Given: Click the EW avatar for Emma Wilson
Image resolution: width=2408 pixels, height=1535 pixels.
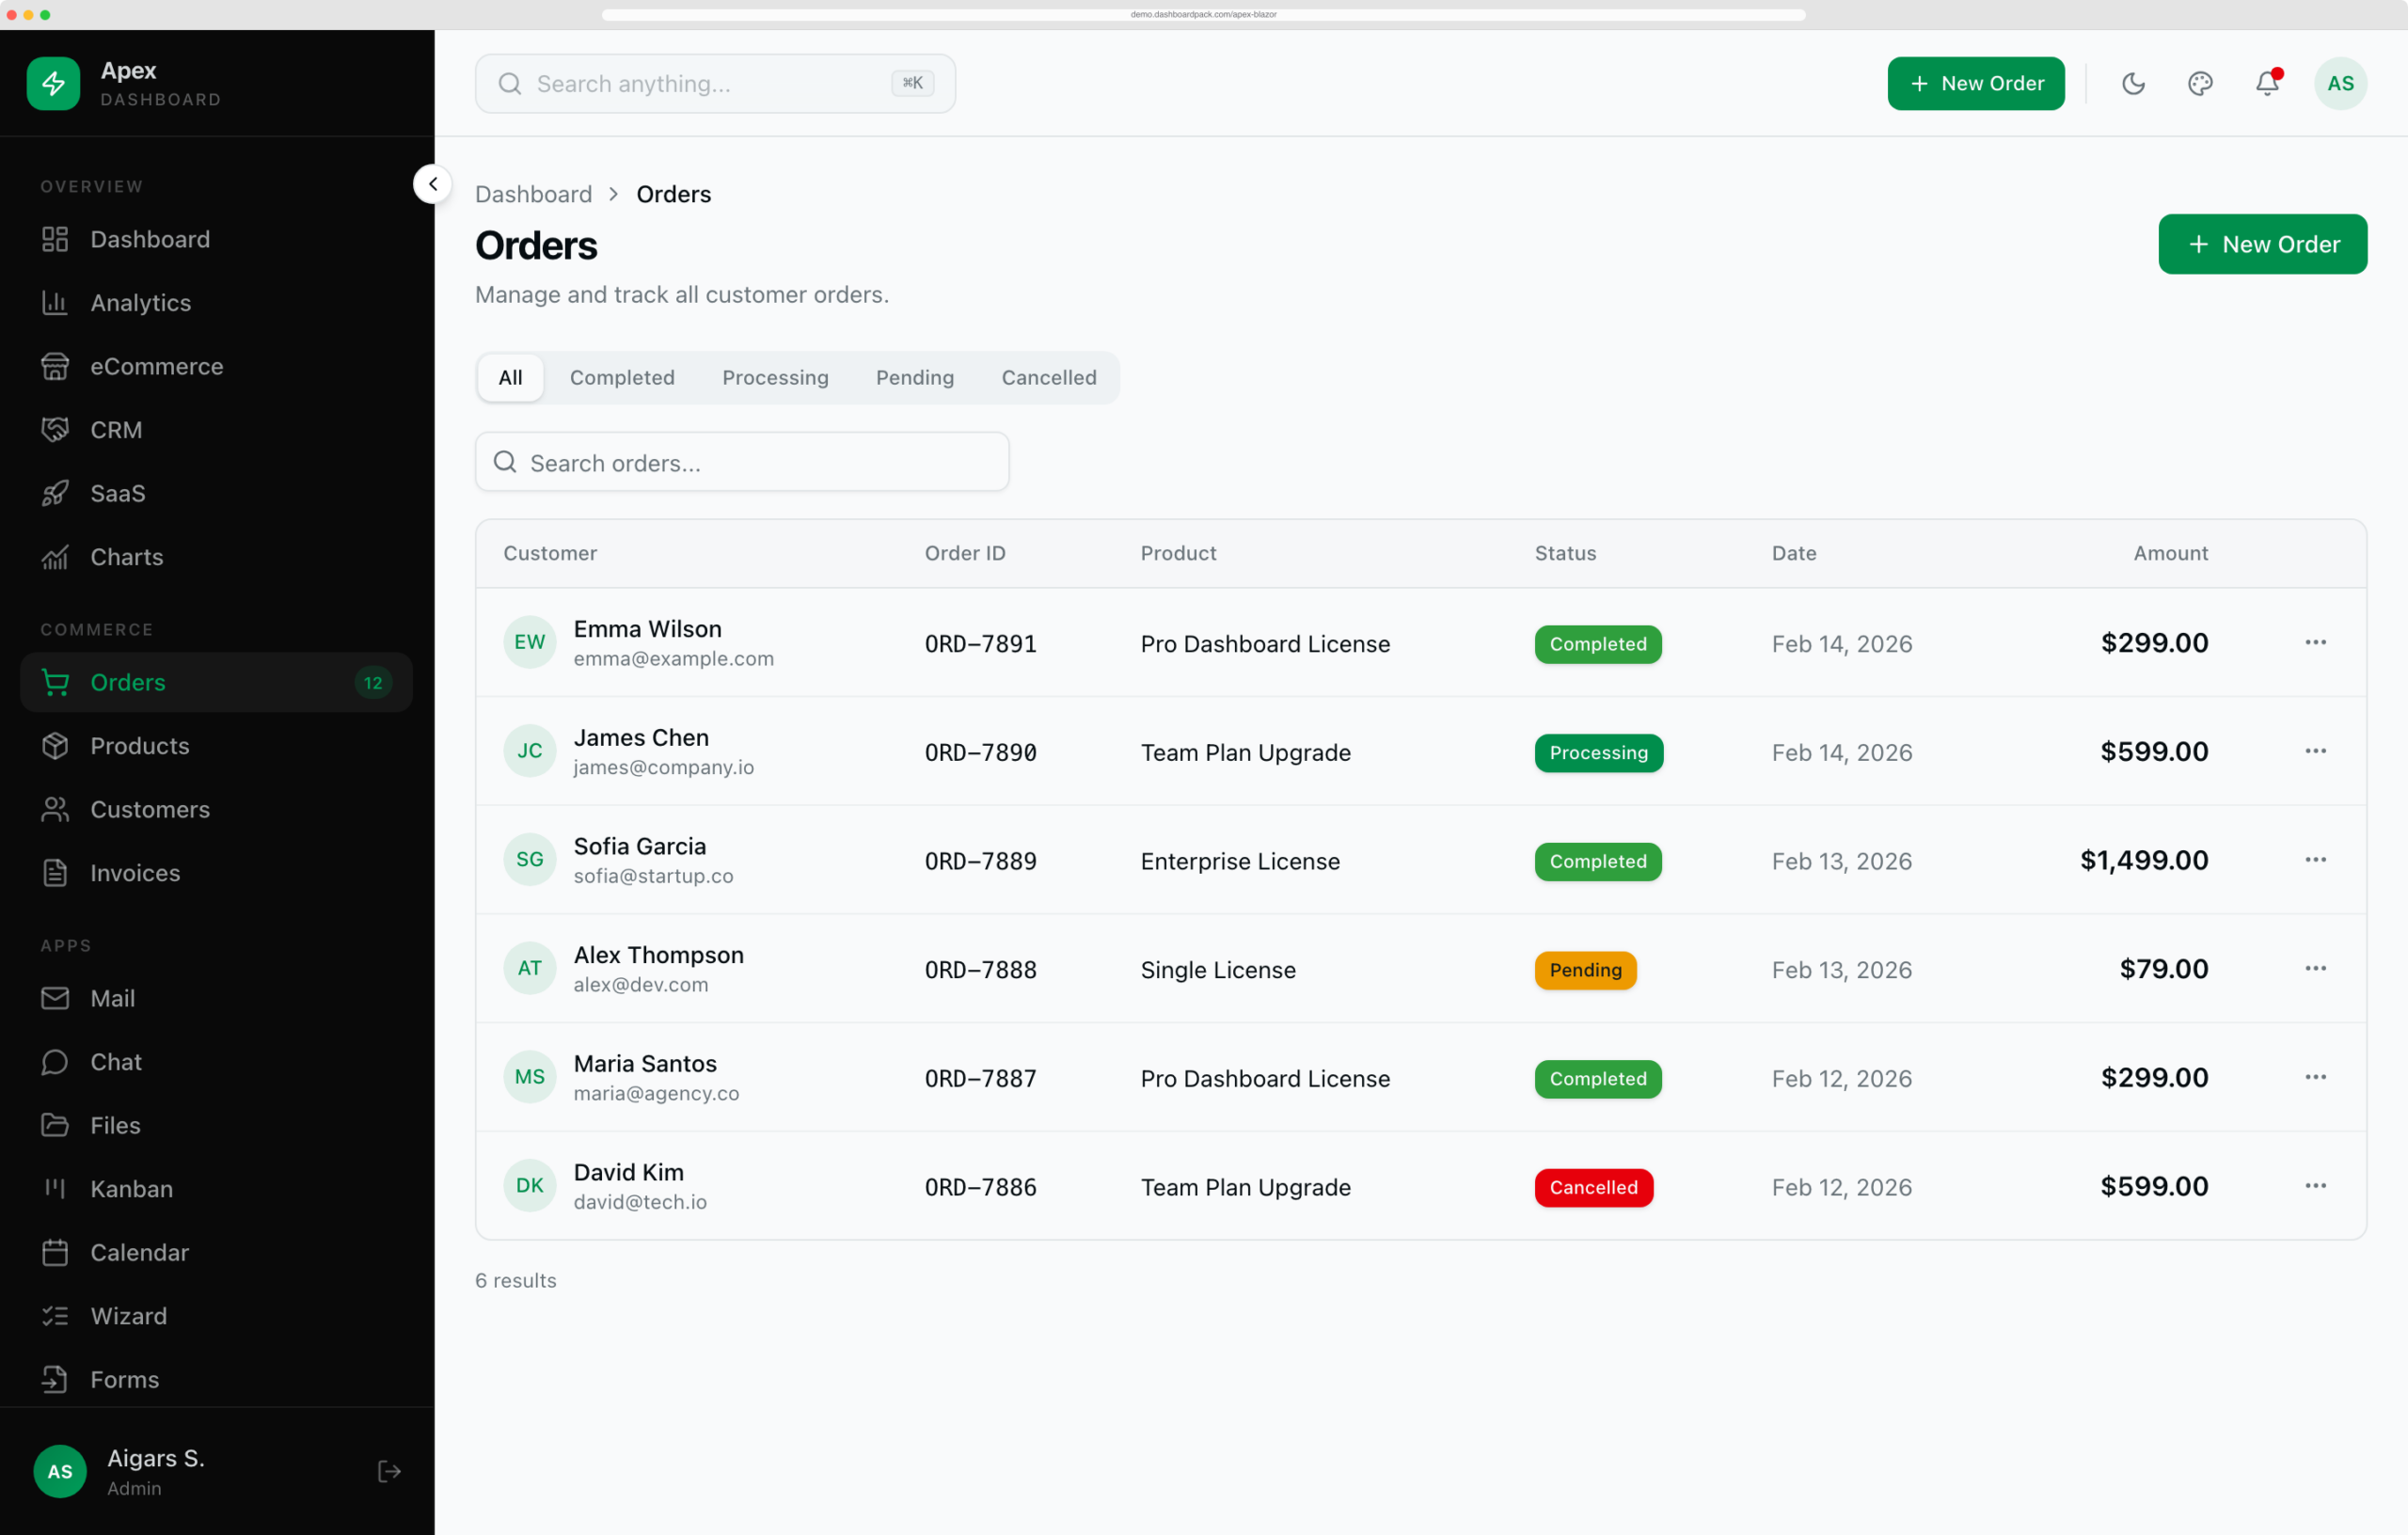Looking at the screenshot, I should (x=529, y=642).
